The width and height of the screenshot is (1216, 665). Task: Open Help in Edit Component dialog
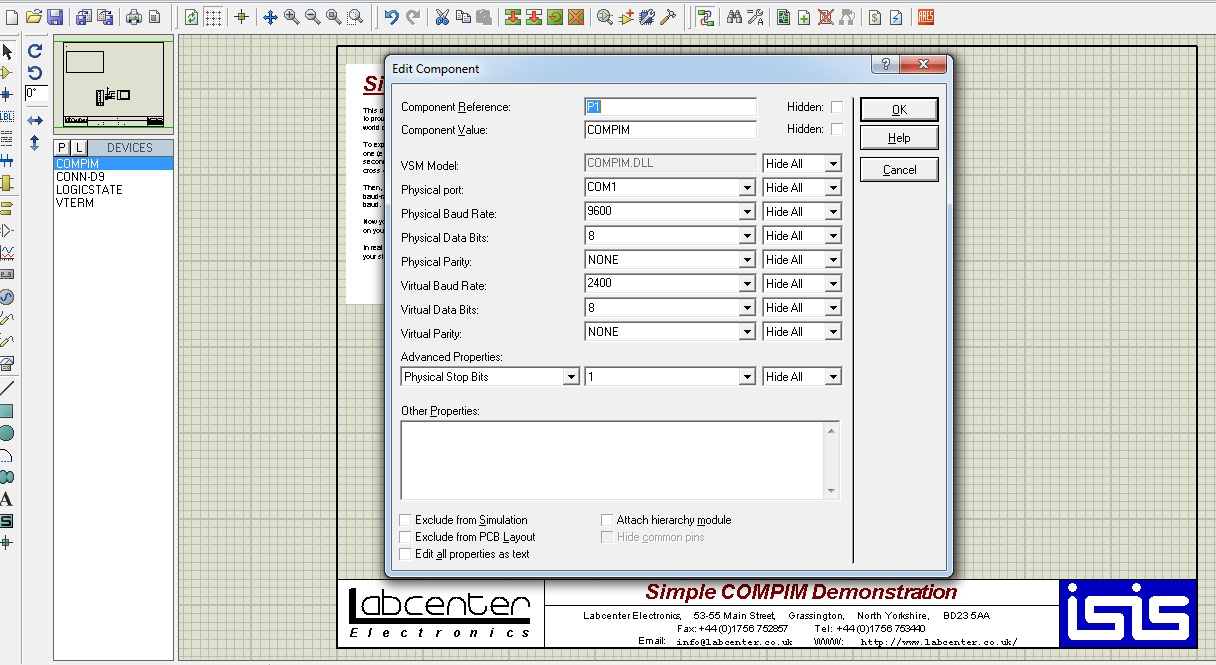(899, 138)
